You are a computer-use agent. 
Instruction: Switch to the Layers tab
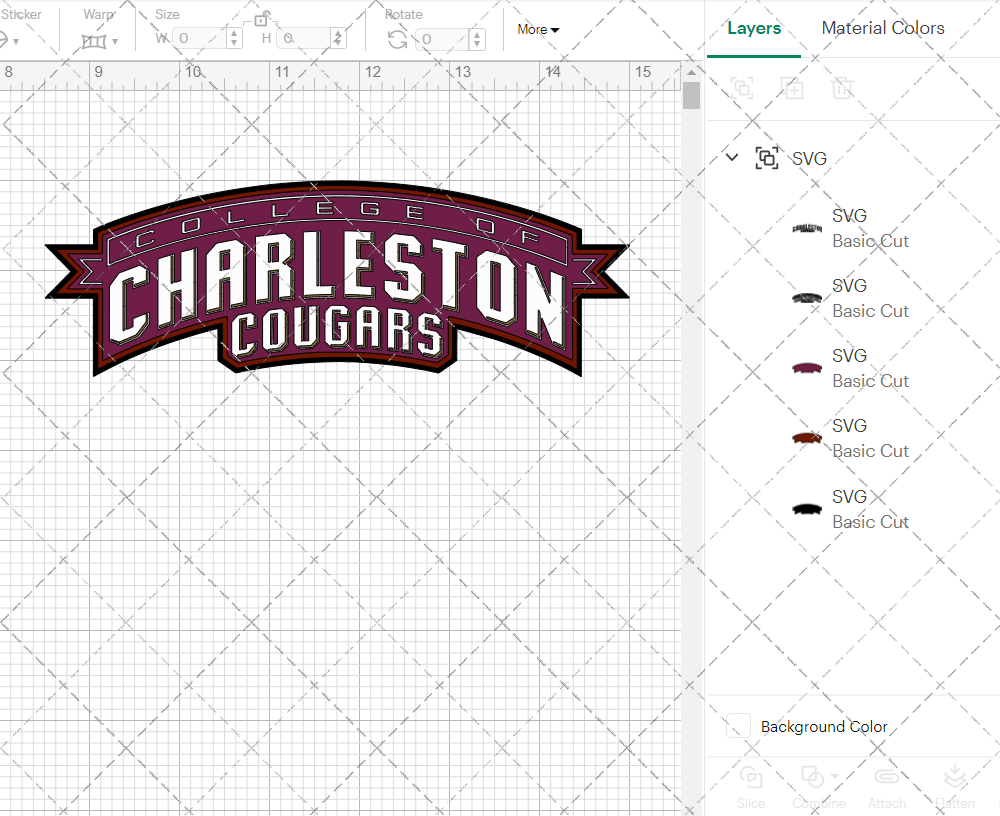(x=754, y=28)
